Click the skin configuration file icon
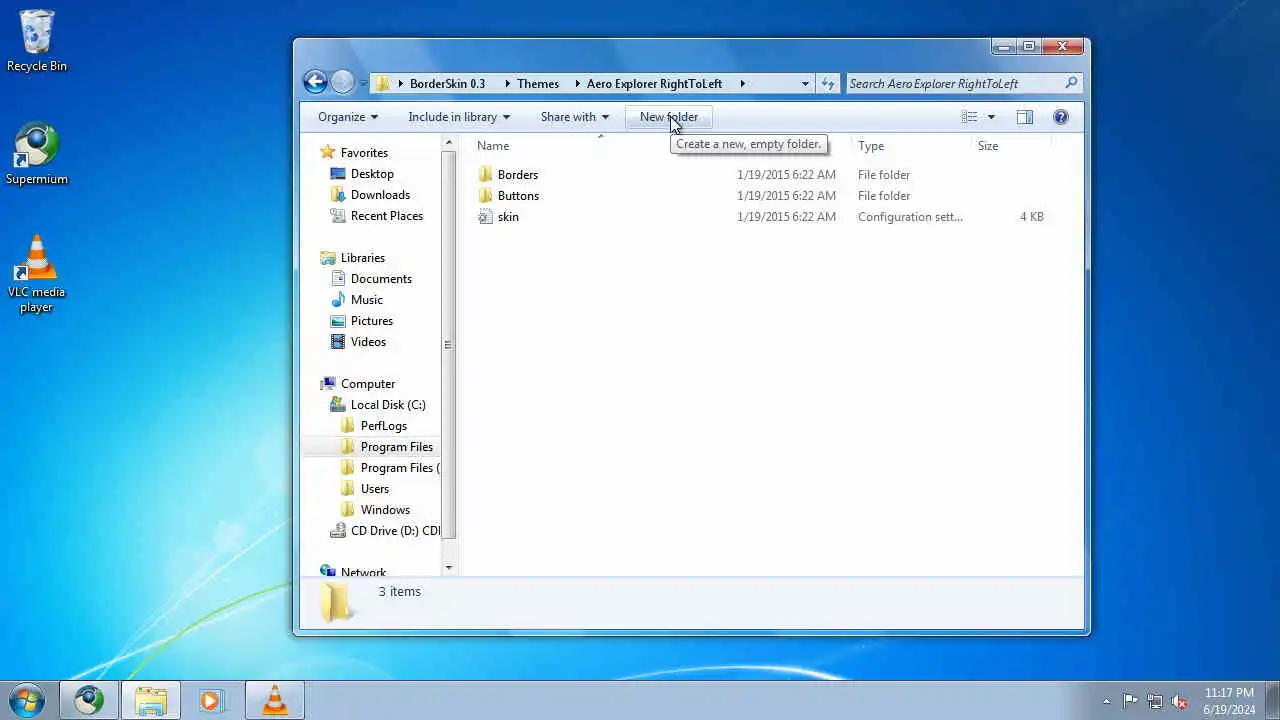The height and width of the screenshot is (720, 1280). [x=485, y=216]
